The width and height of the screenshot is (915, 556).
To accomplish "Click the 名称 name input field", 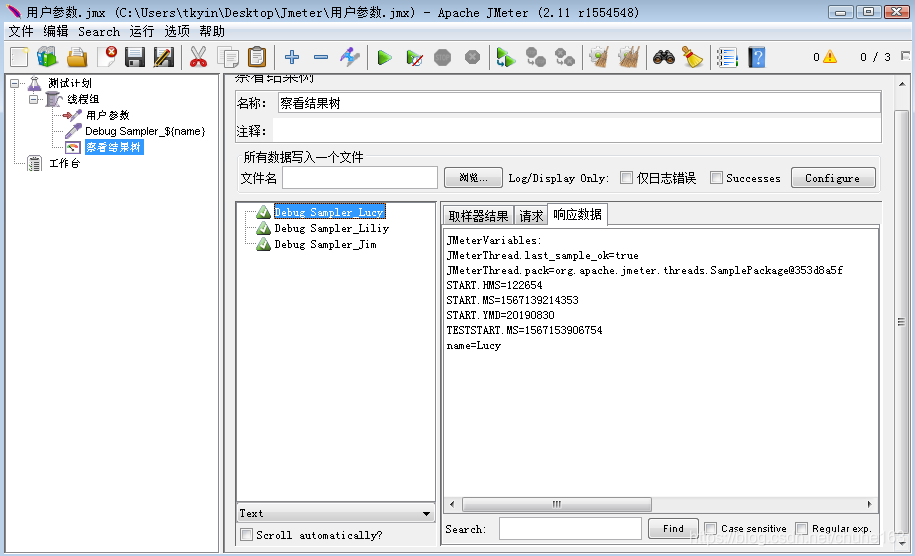I will click(579, 103).
